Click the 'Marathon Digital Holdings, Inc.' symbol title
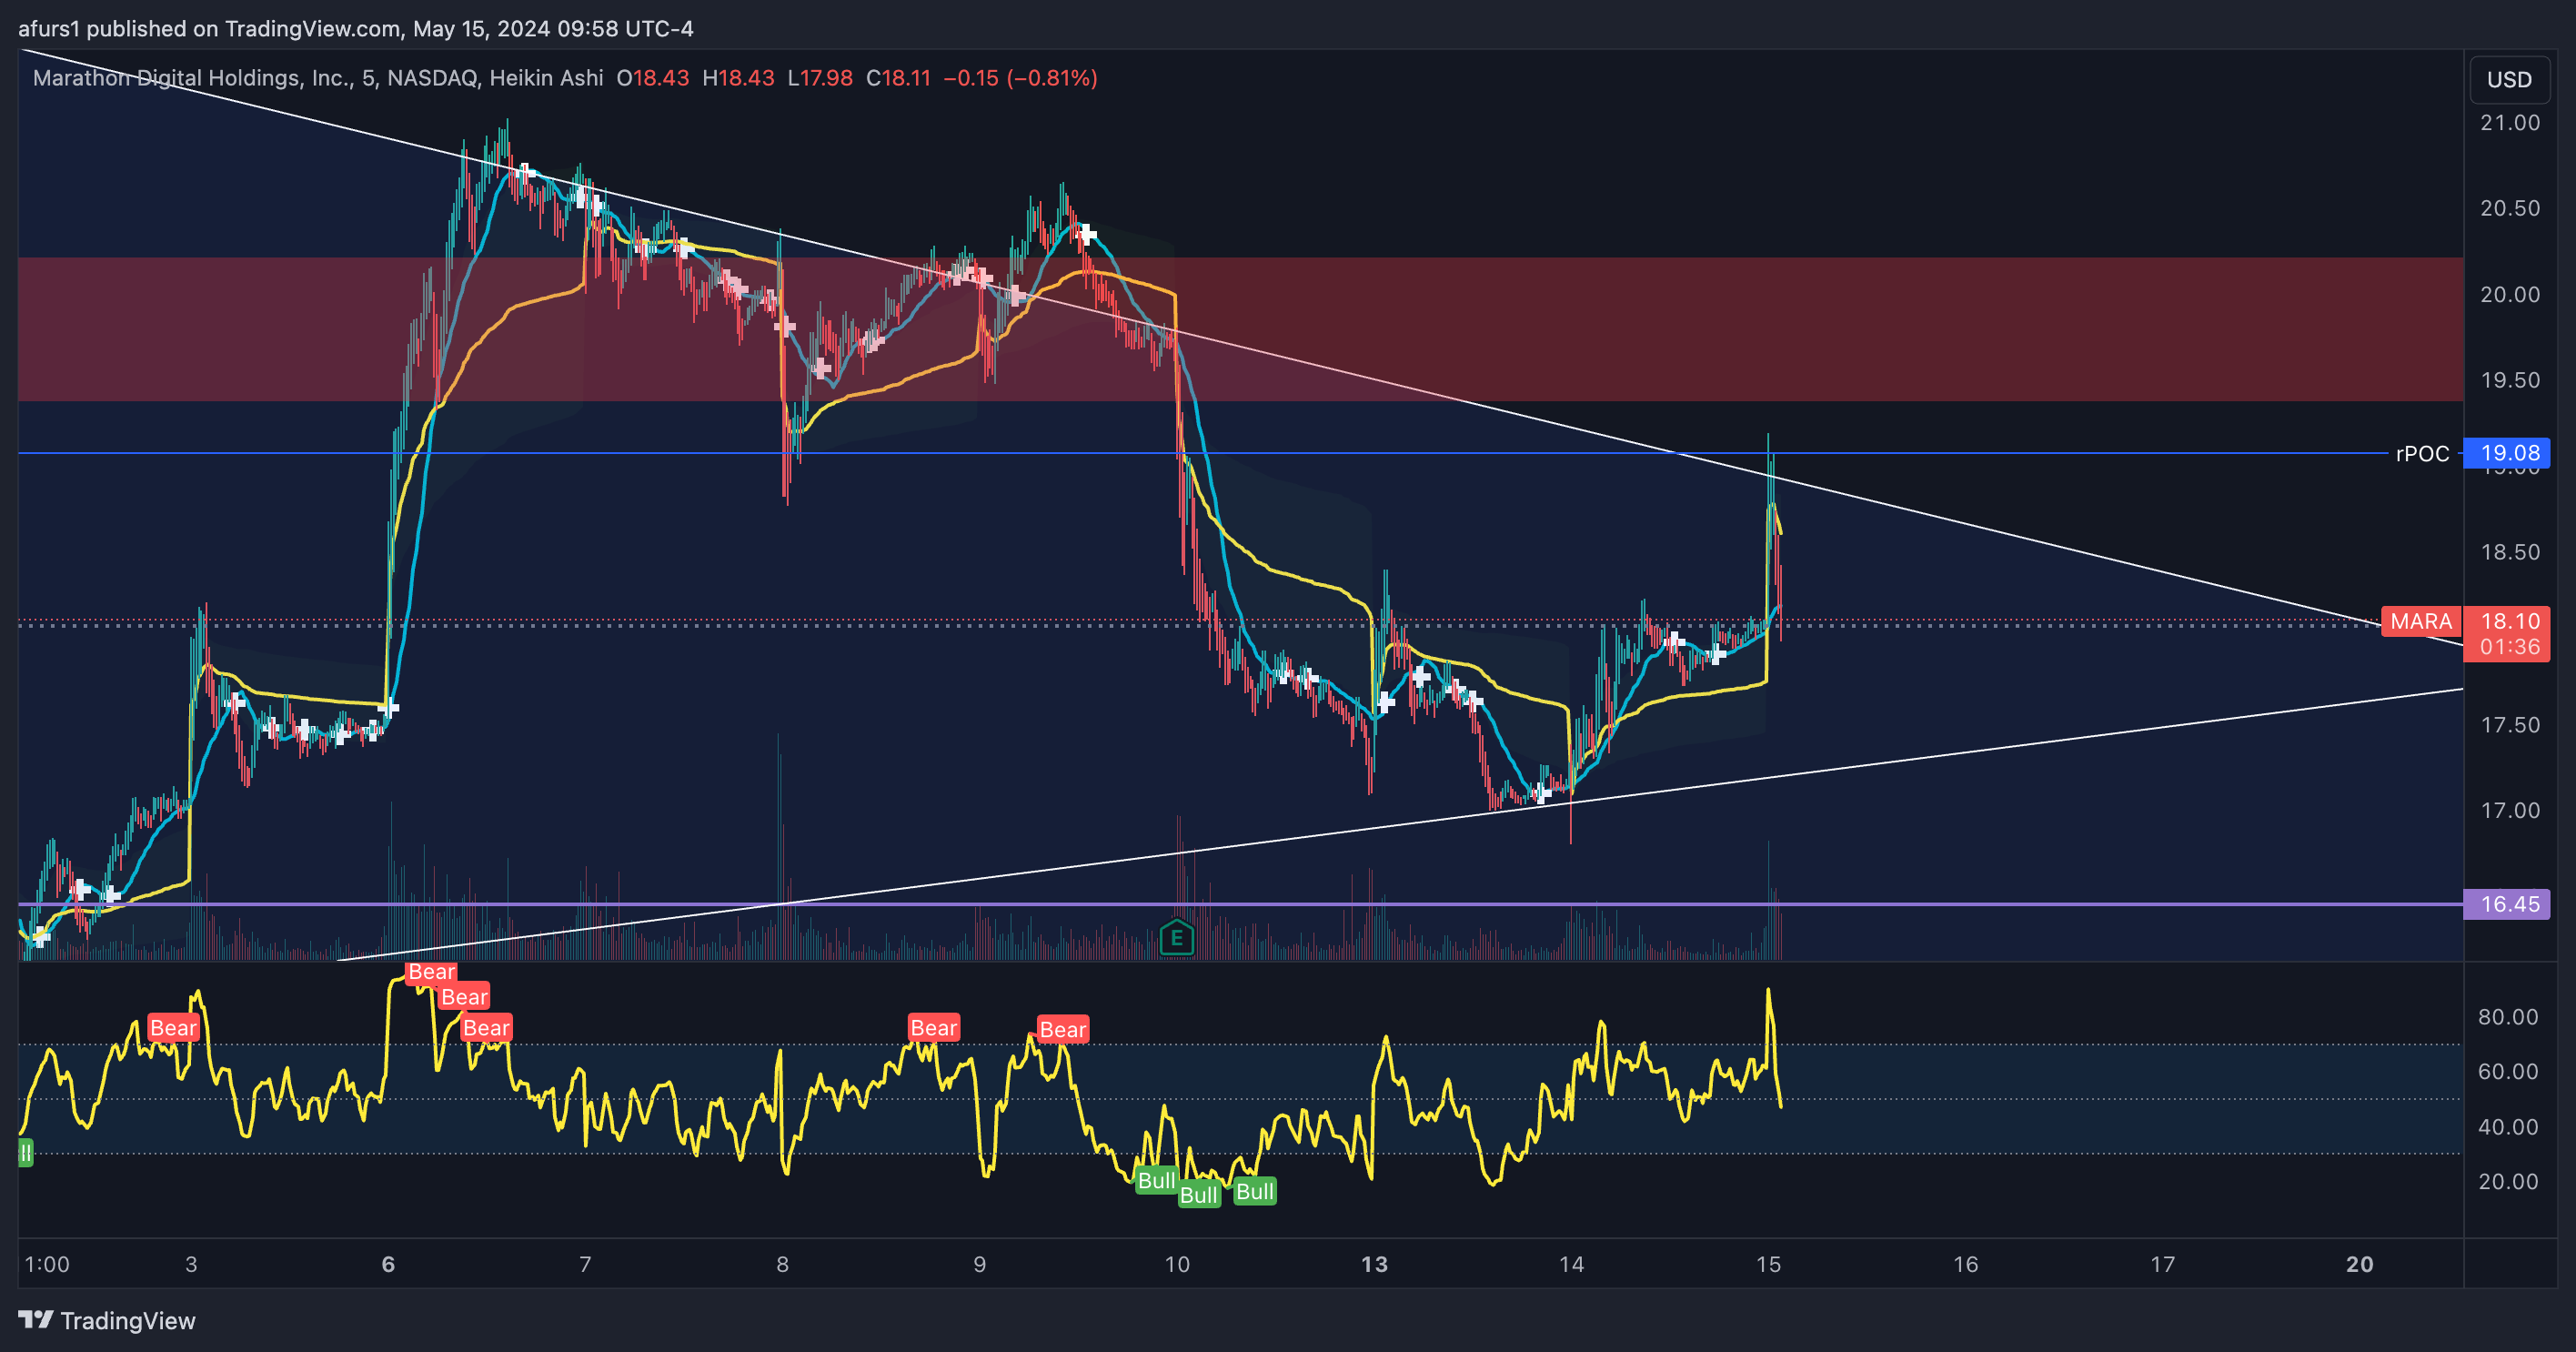This screenshot has height=1352, width=2576. 191,78
